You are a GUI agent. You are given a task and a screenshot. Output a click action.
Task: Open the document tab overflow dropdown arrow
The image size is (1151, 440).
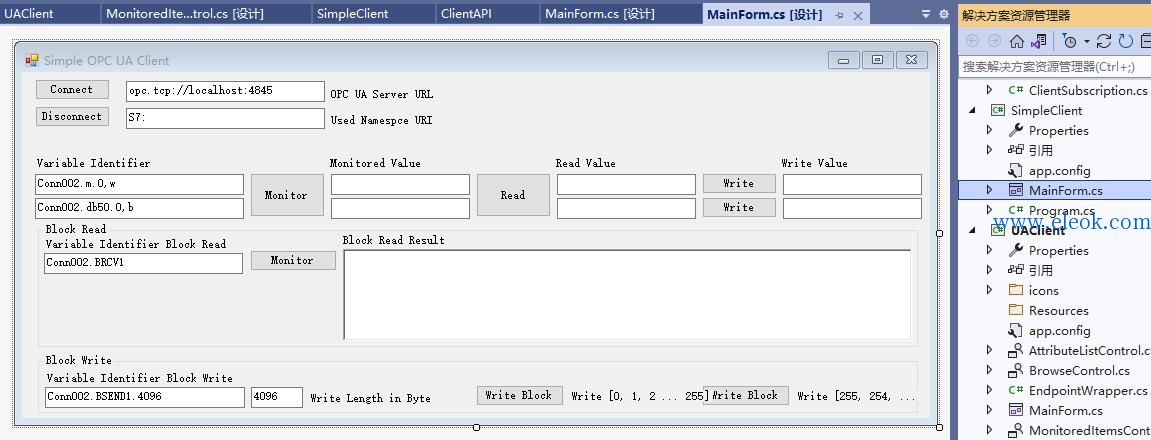(x=926, y=14)
